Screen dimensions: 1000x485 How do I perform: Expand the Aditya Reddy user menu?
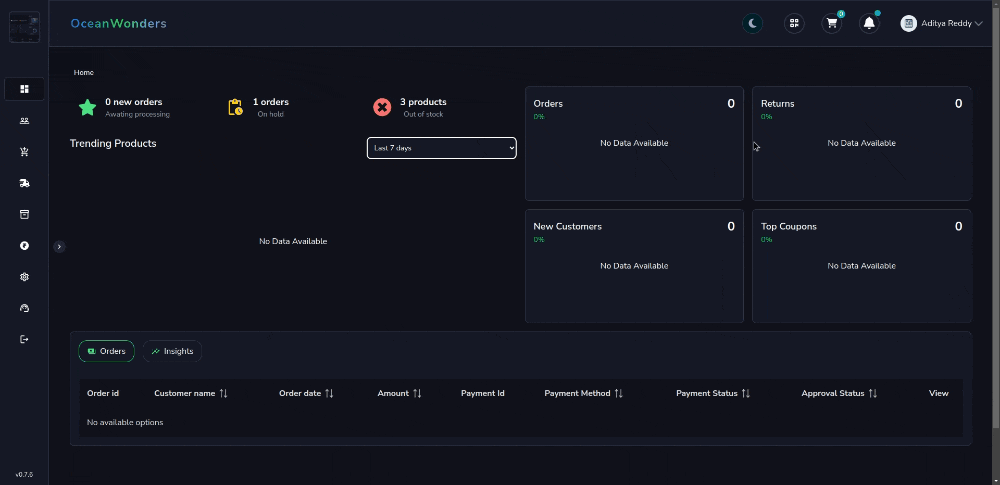(941, 23)
